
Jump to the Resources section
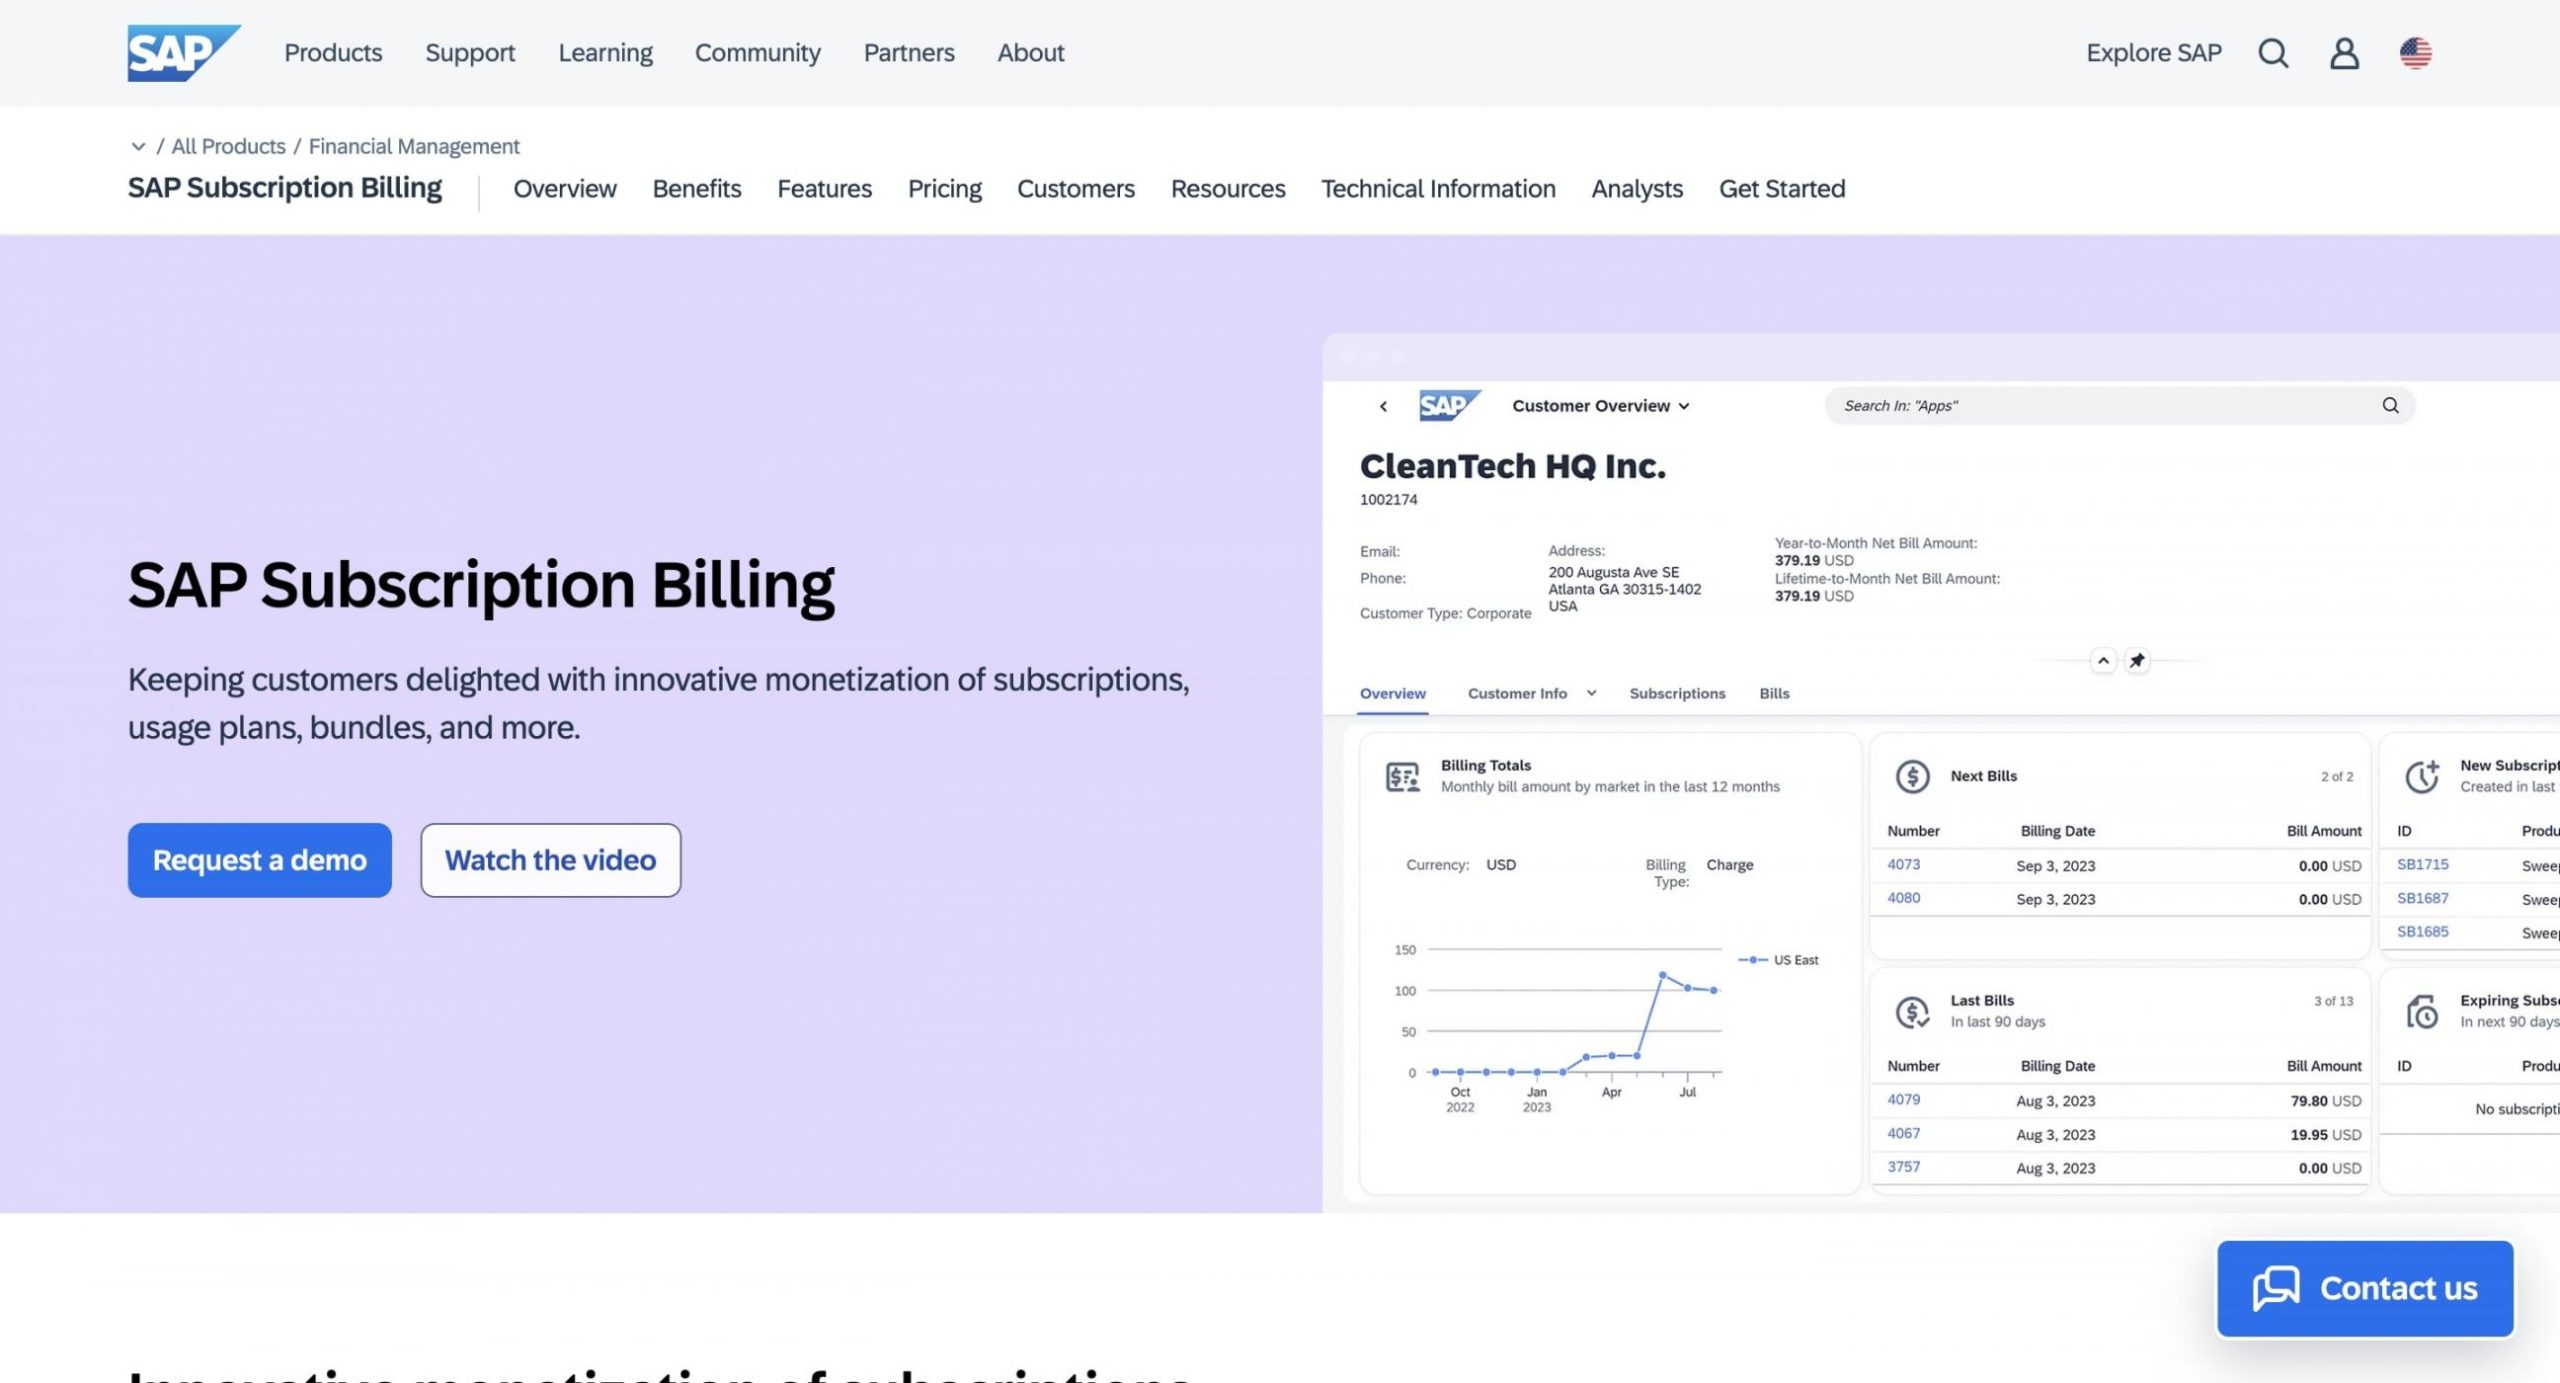pos(1228,188)
